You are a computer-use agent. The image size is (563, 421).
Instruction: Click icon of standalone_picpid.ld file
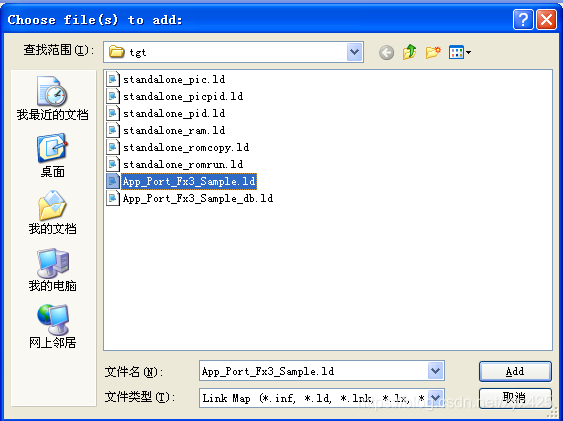pos(113,96)
